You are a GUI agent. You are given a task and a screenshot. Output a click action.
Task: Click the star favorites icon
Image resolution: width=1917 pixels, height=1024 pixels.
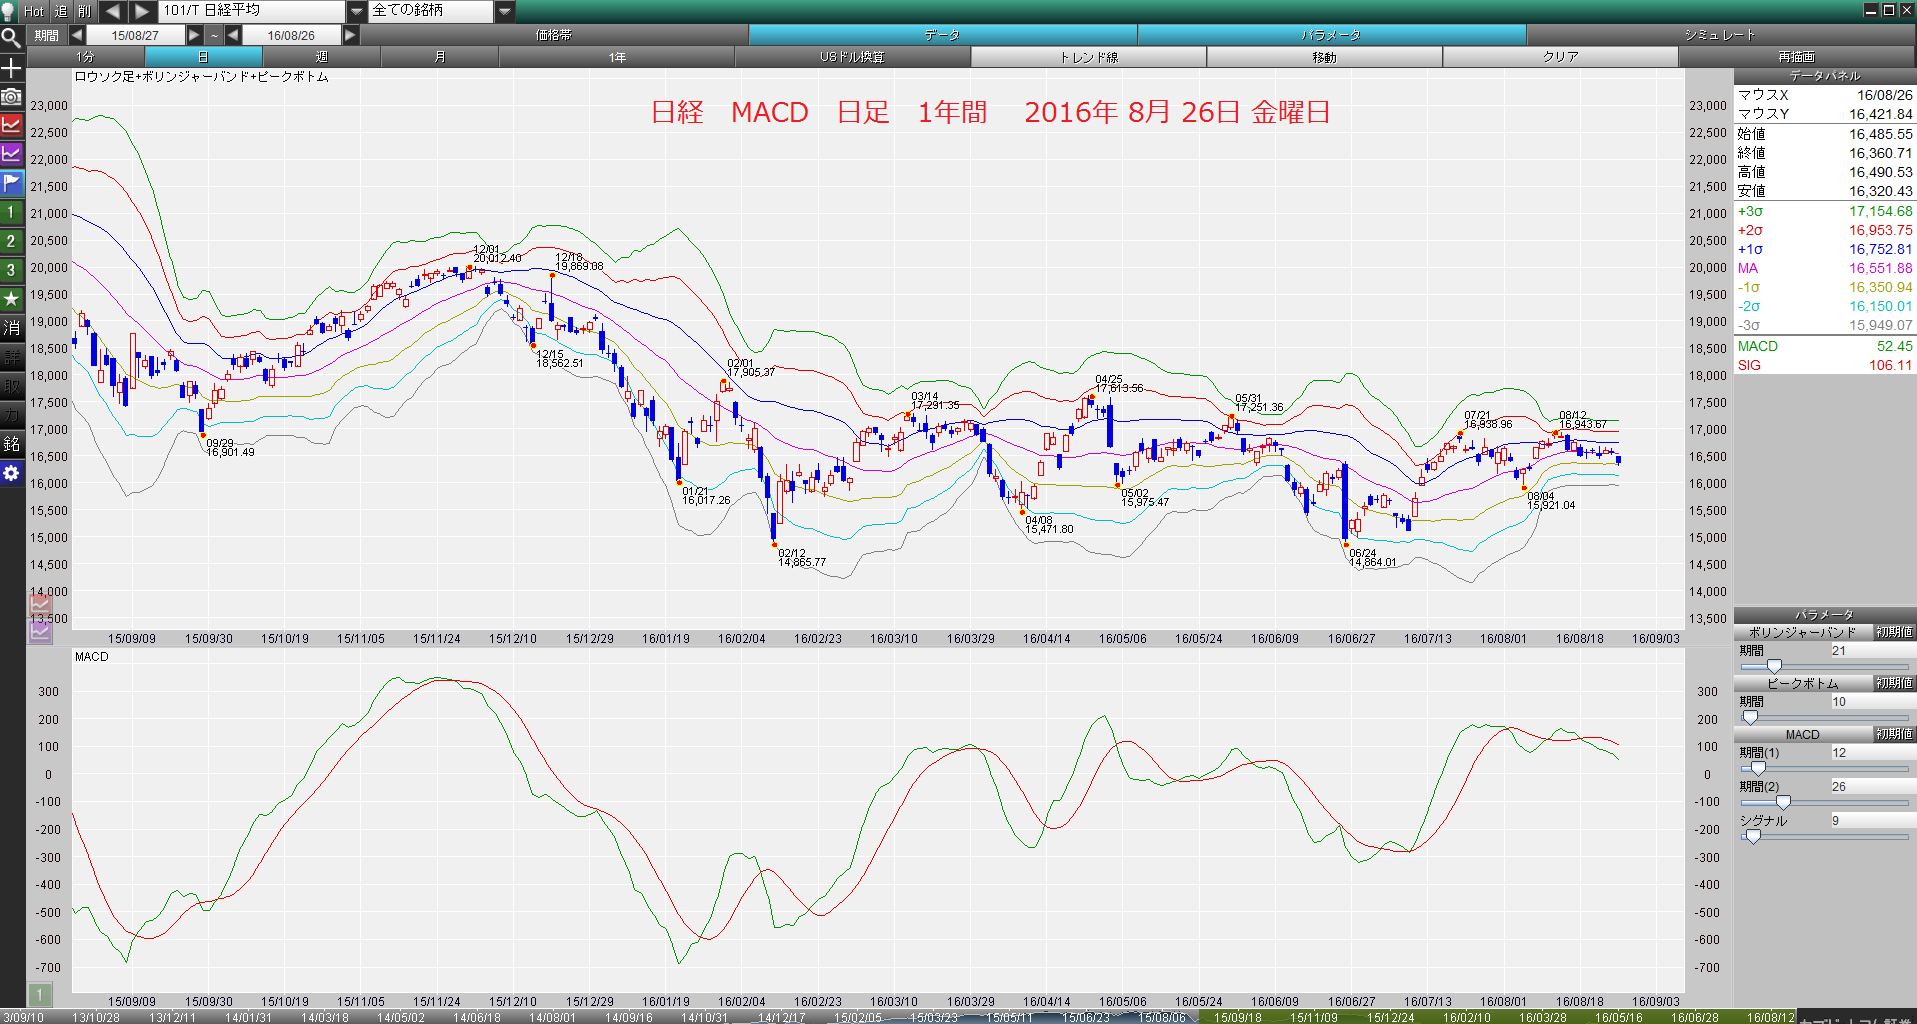11,299
